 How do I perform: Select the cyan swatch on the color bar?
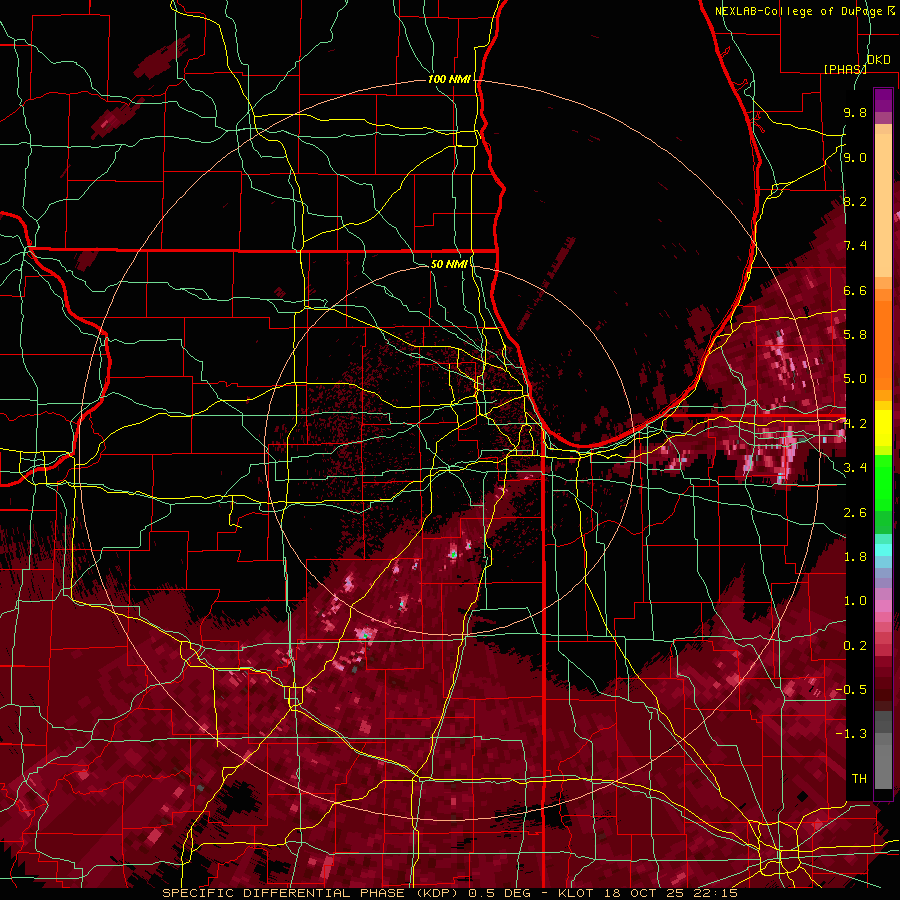click(883, 550)
